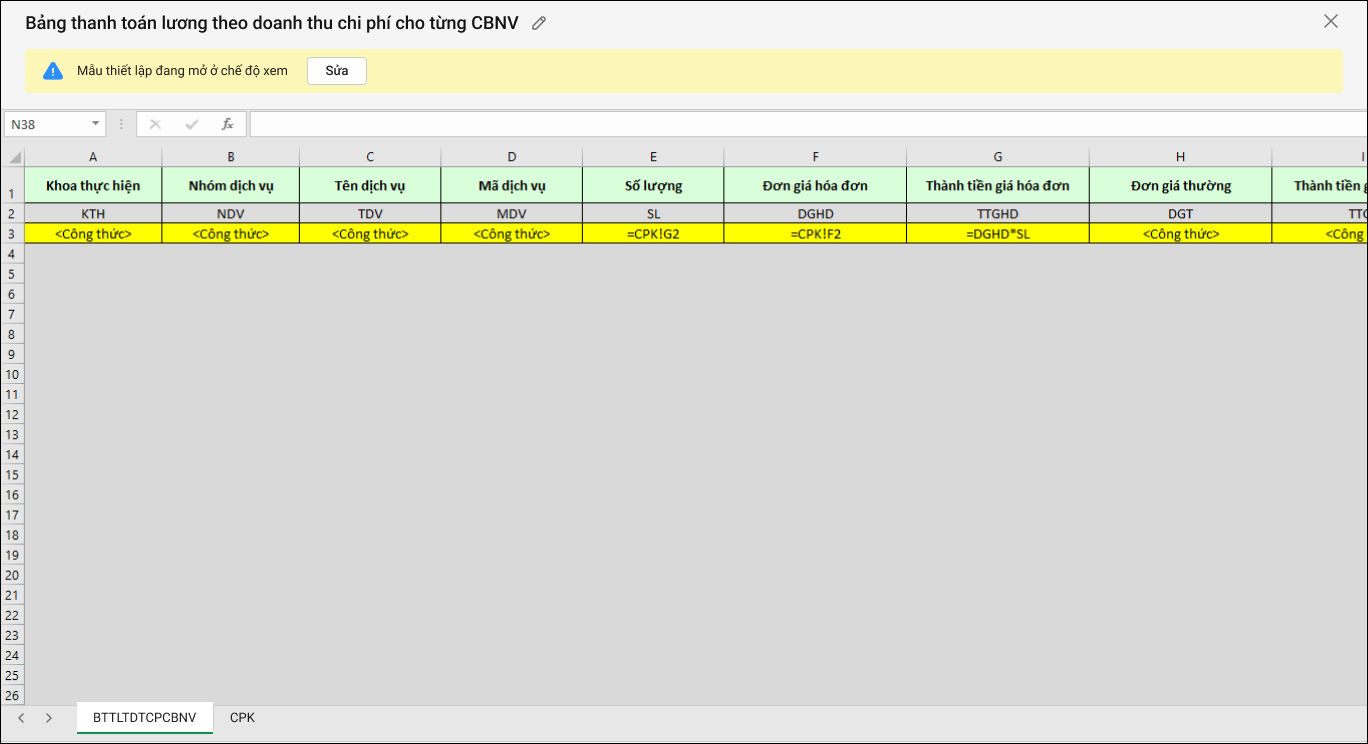The image size is (1368, 744).
Task: Close the salary payment table dialog
Action: click(x=1330, y=21)
